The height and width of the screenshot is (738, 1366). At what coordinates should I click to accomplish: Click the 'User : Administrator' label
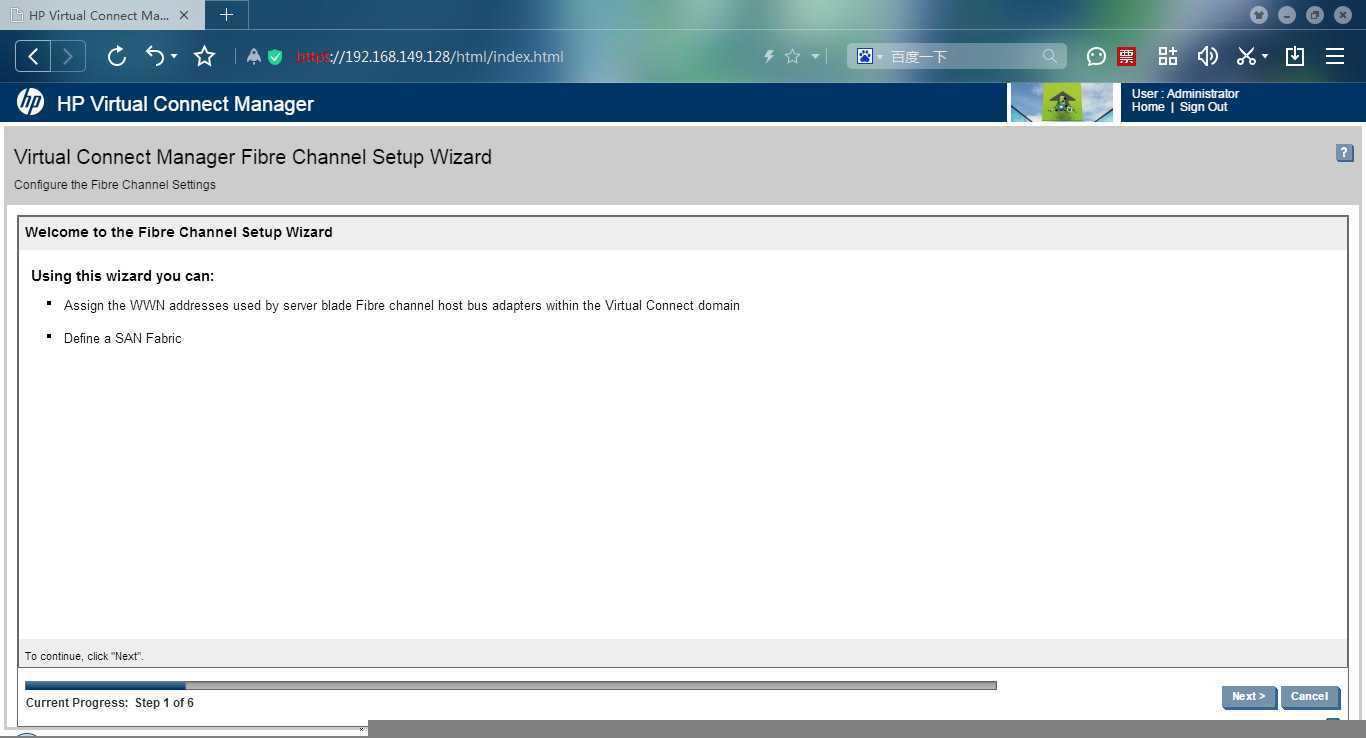point(1185,94)
